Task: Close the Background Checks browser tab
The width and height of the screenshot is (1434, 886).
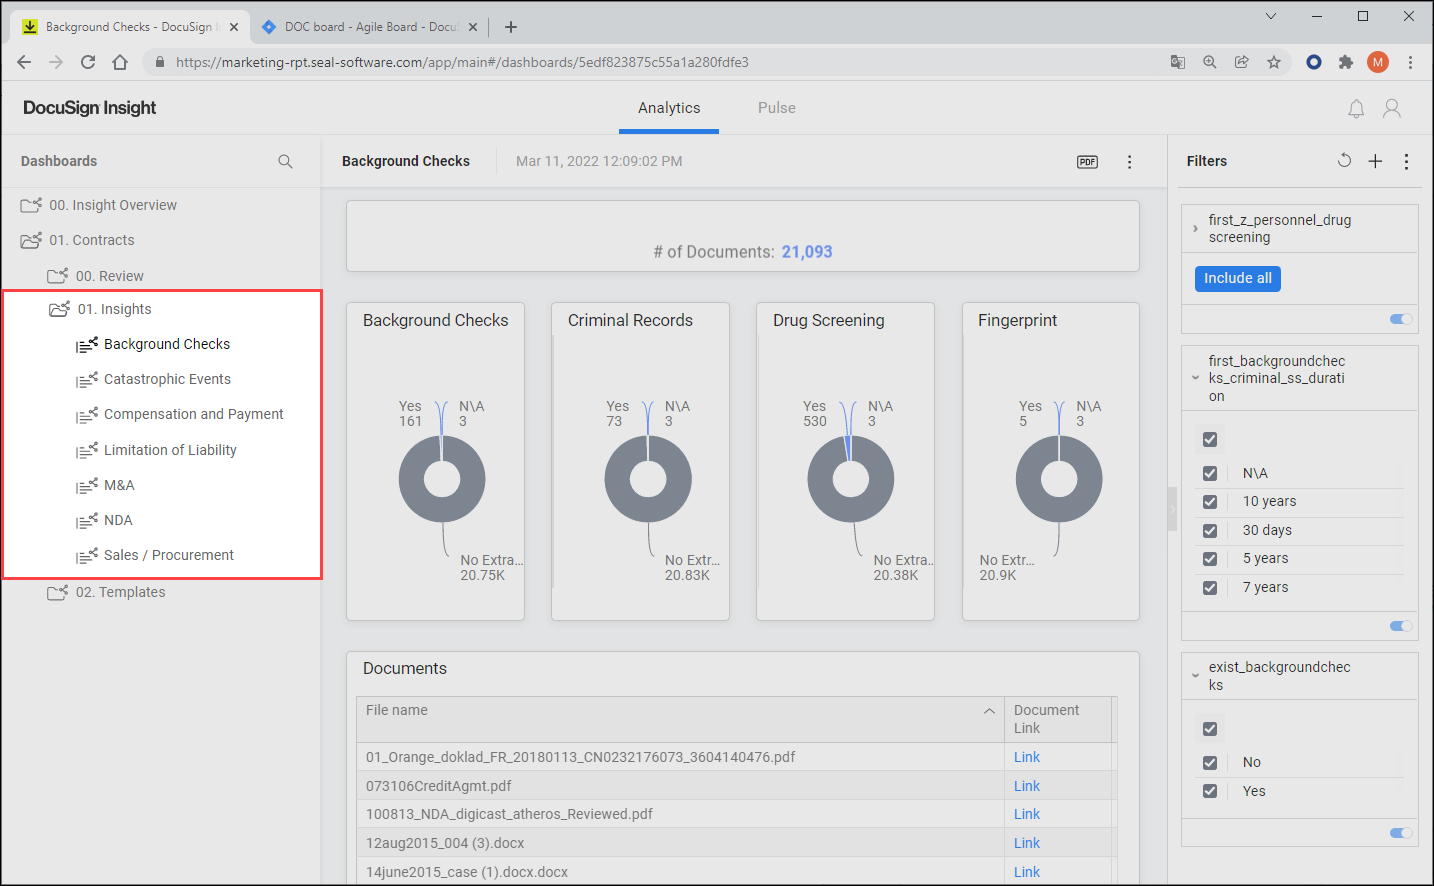Action: tap(234, 27)
